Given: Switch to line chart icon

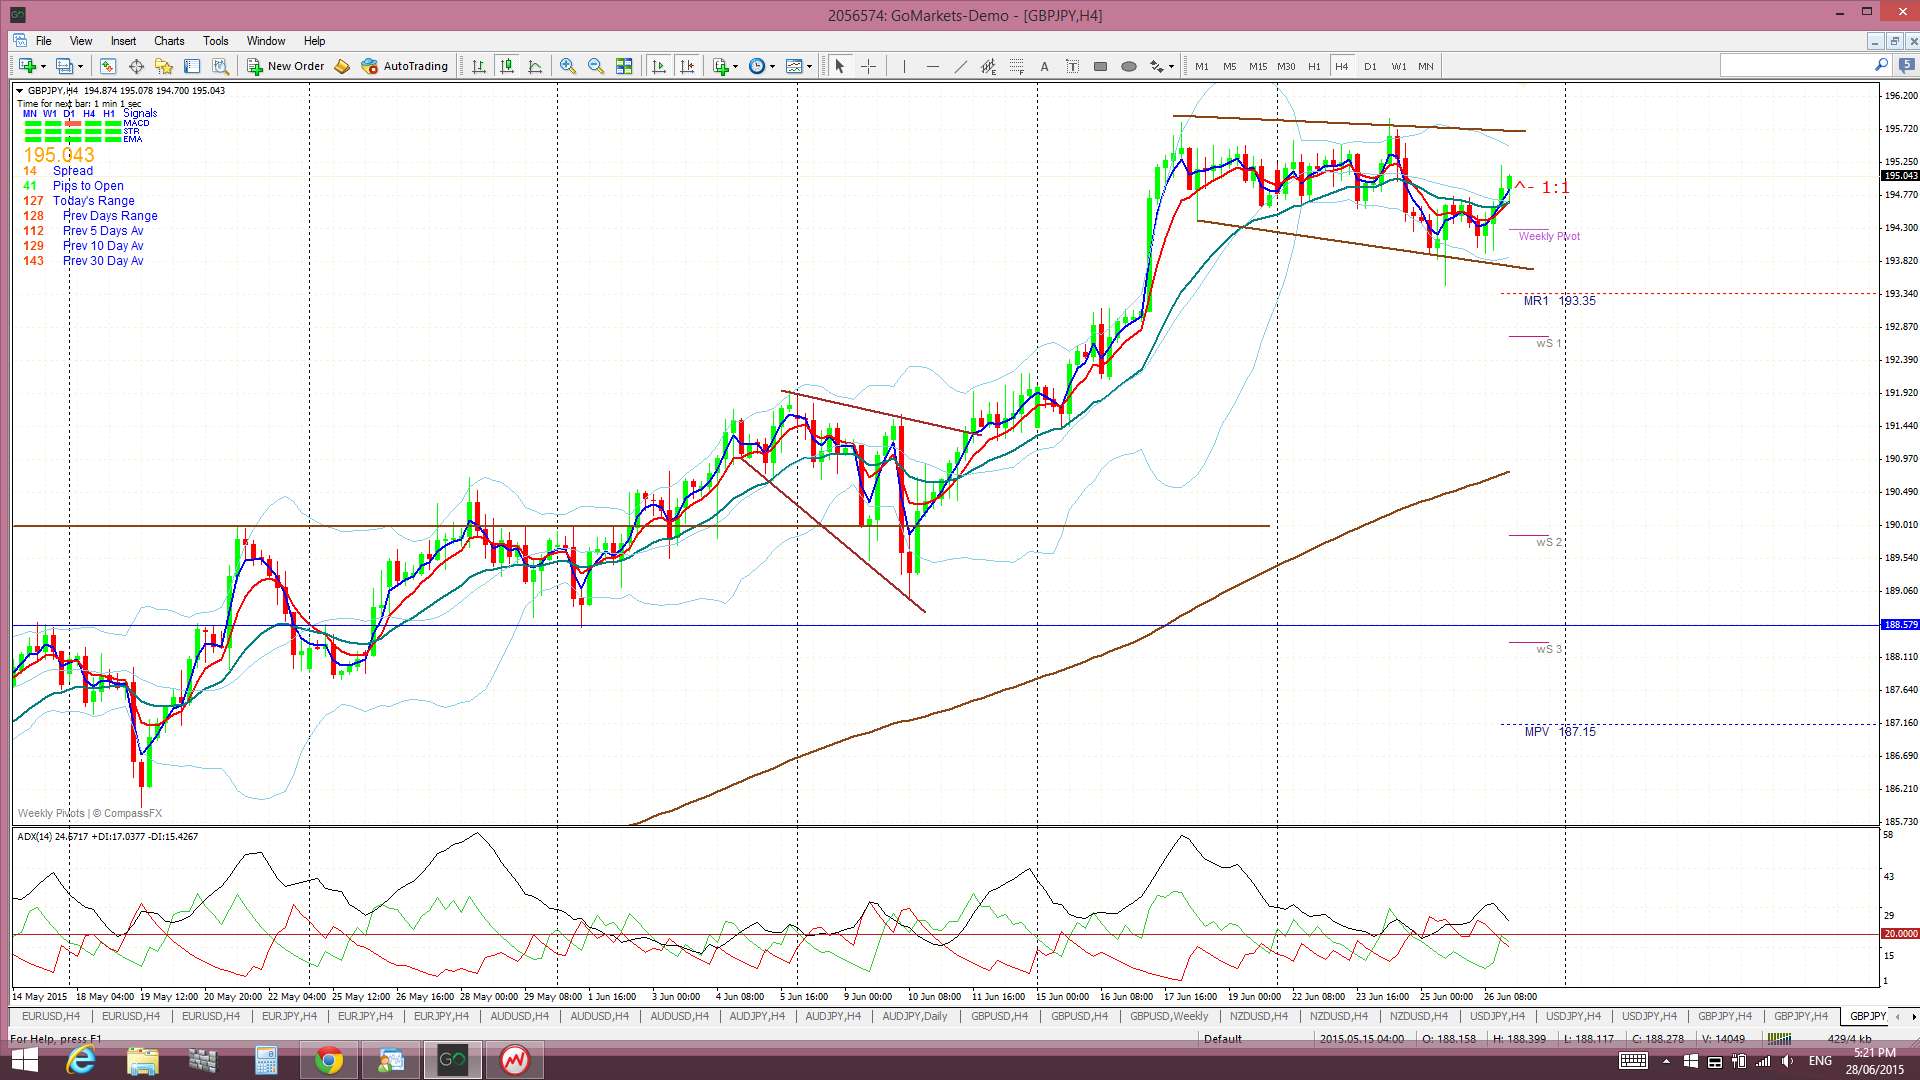Looking at the screenshot, I should [535, 66].
